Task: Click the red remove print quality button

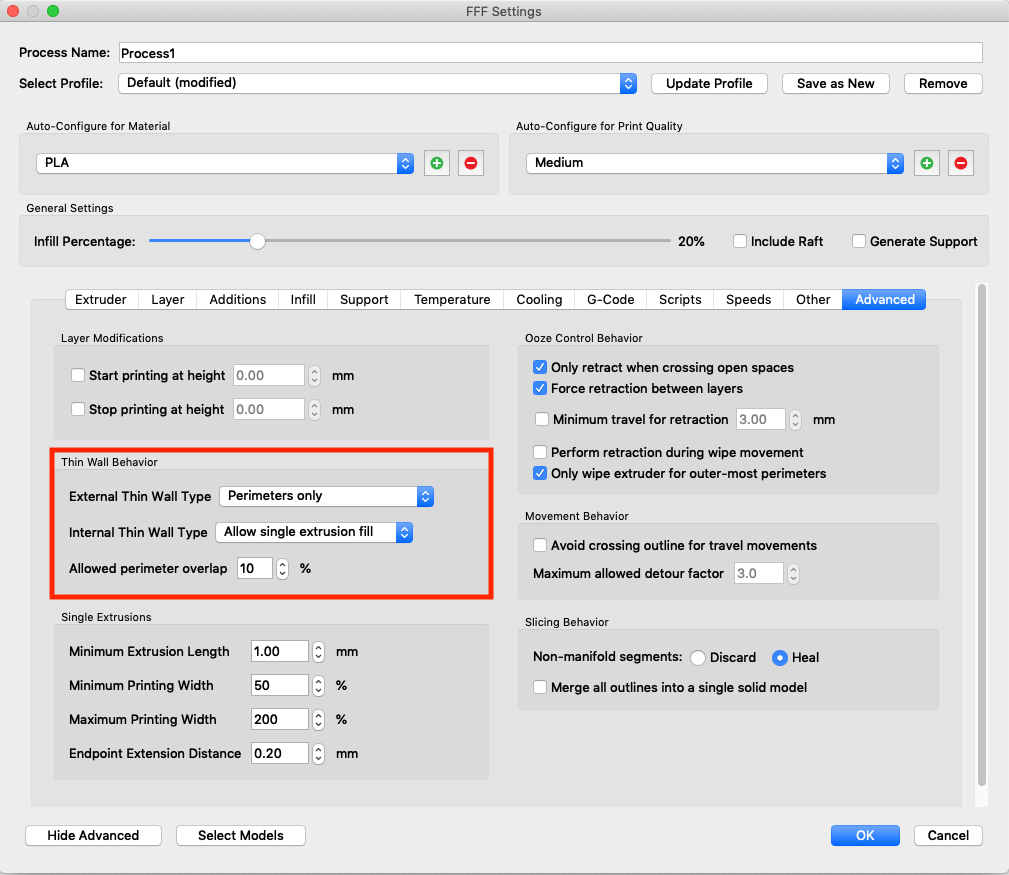Action: coord(961,163)
